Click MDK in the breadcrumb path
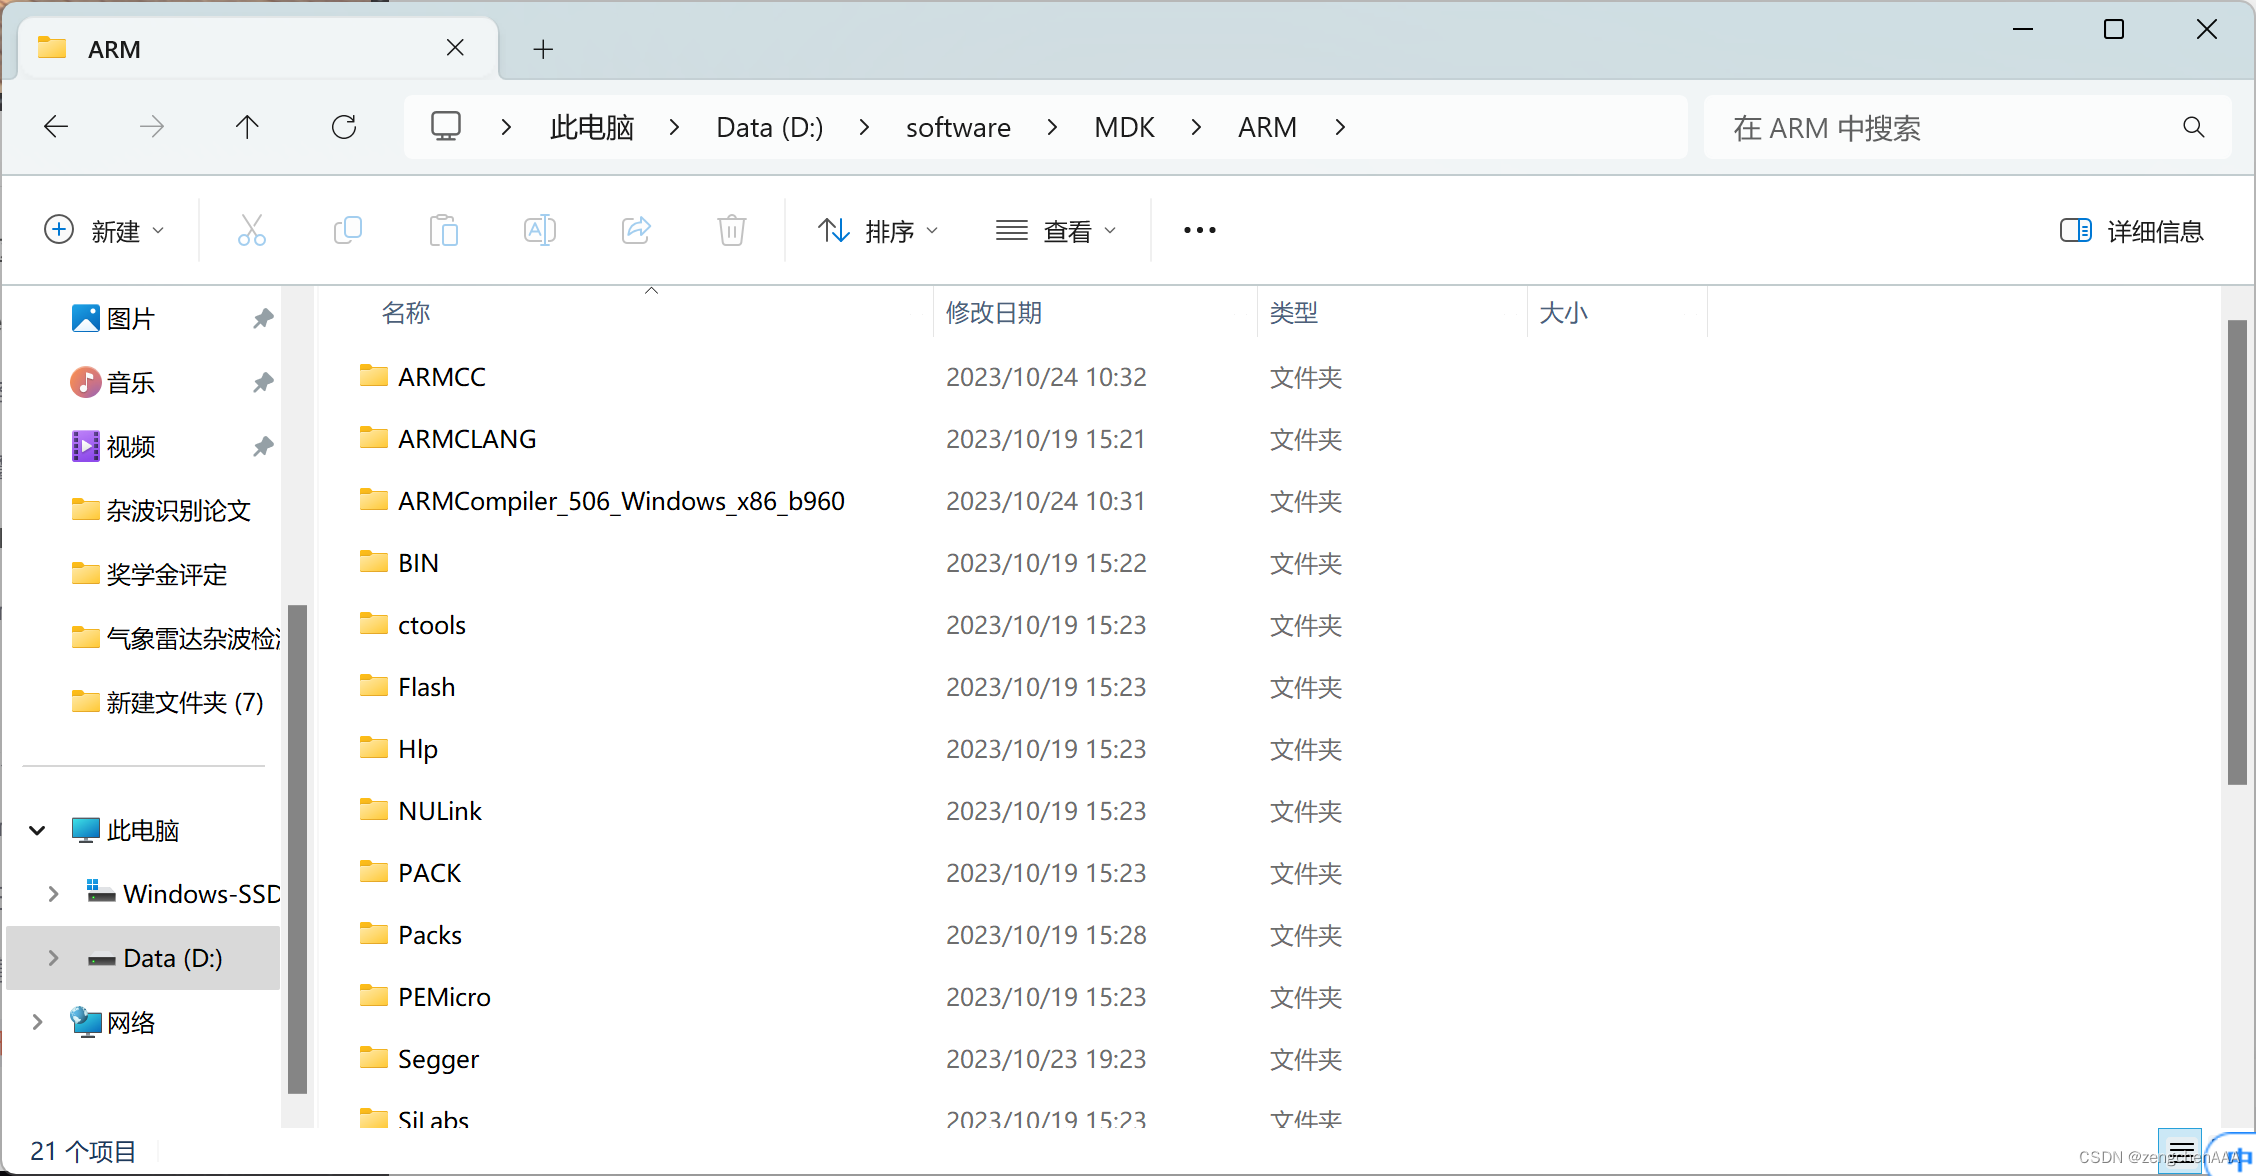 [x=1124, y=127]
